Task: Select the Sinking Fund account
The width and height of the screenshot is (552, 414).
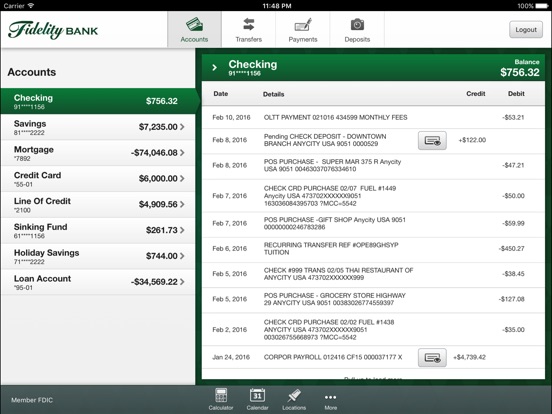Action: (x=98, y=231)
